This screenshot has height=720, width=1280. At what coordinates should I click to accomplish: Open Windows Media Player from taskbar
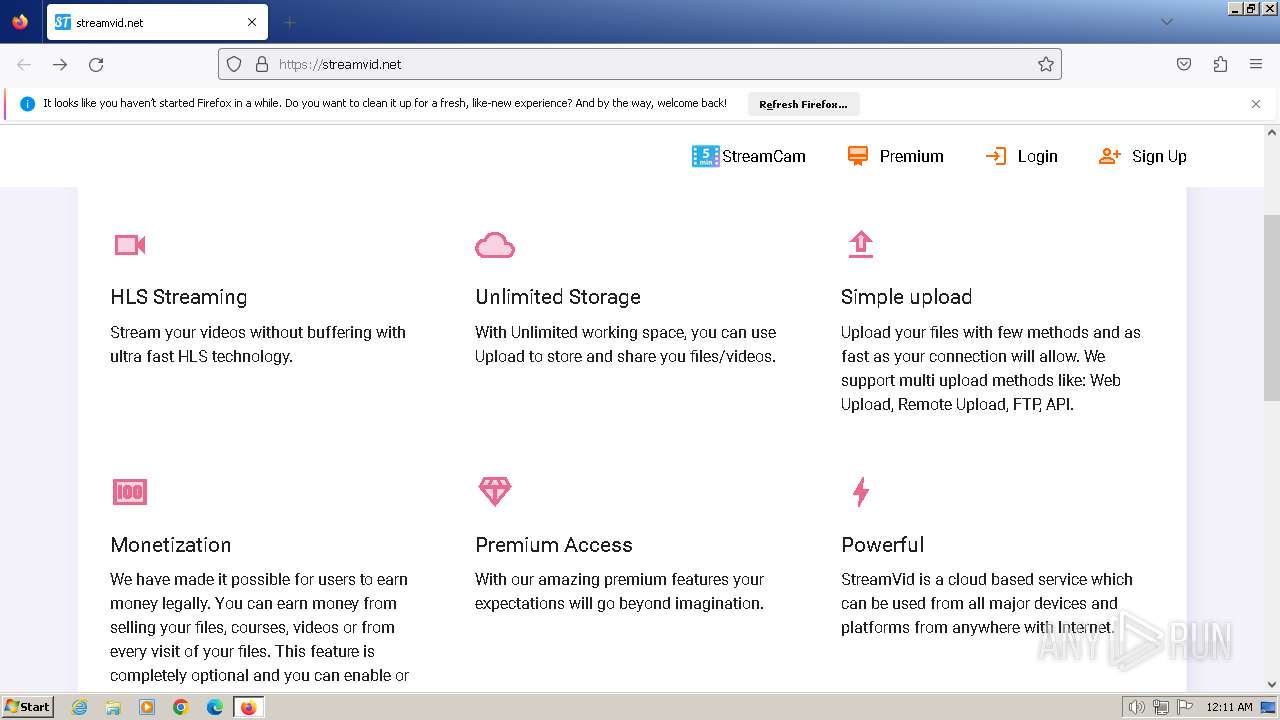pyautogui.click(x=147, y=707)
